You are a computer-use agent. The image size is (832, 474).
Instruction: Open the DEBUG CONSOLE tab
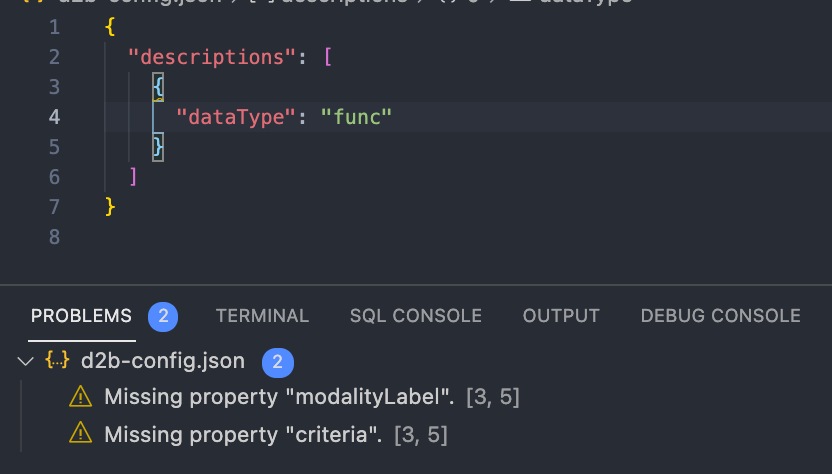720,316
